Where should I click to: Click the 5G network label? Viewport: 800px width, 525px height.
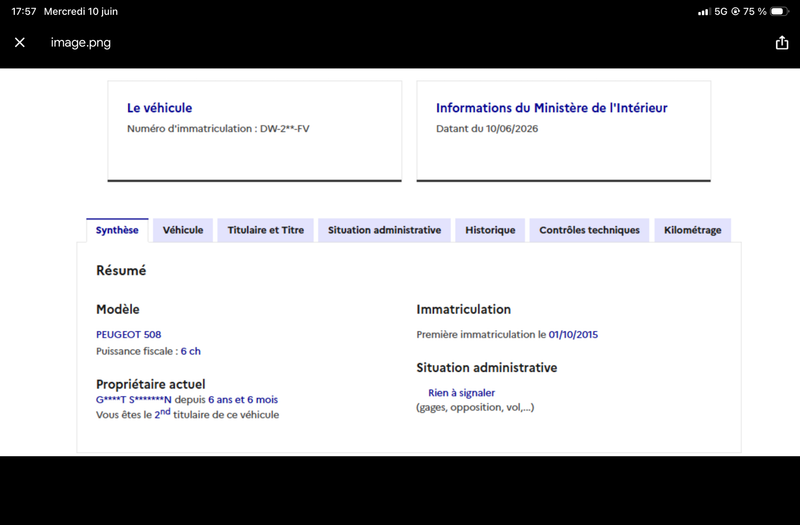click(720, 11)
